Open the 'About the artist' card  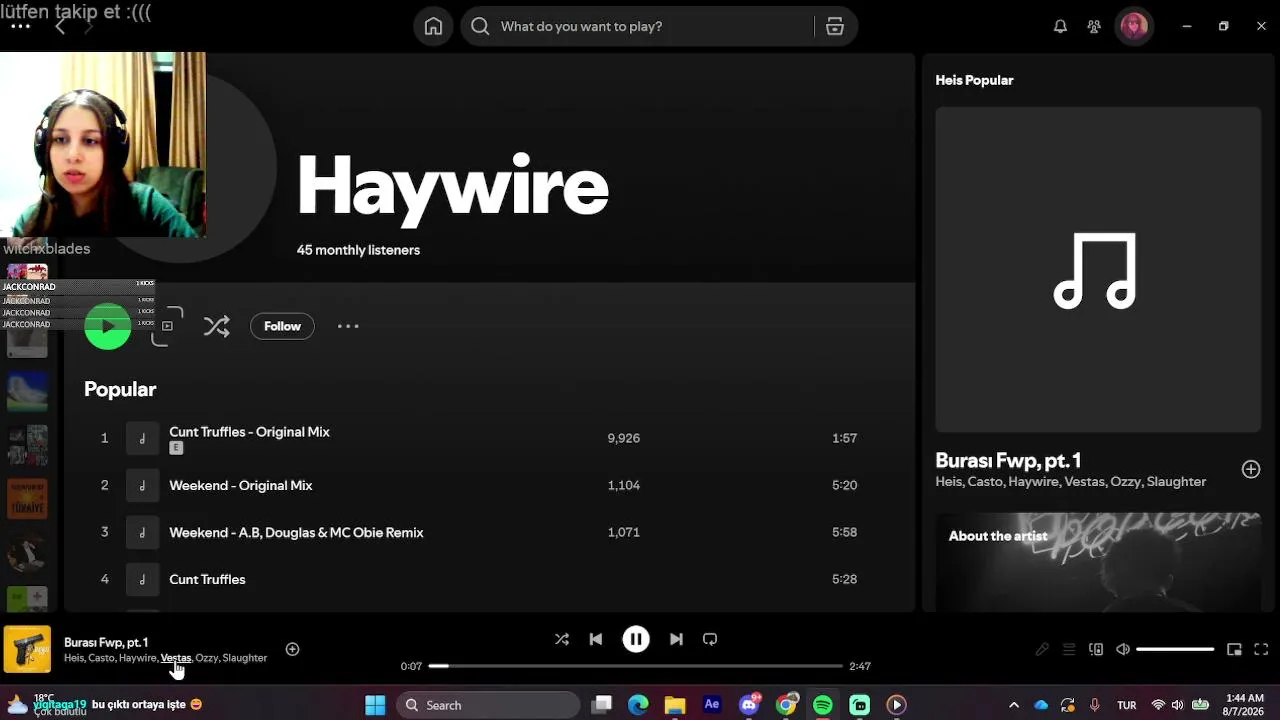tap(1098, 562)
